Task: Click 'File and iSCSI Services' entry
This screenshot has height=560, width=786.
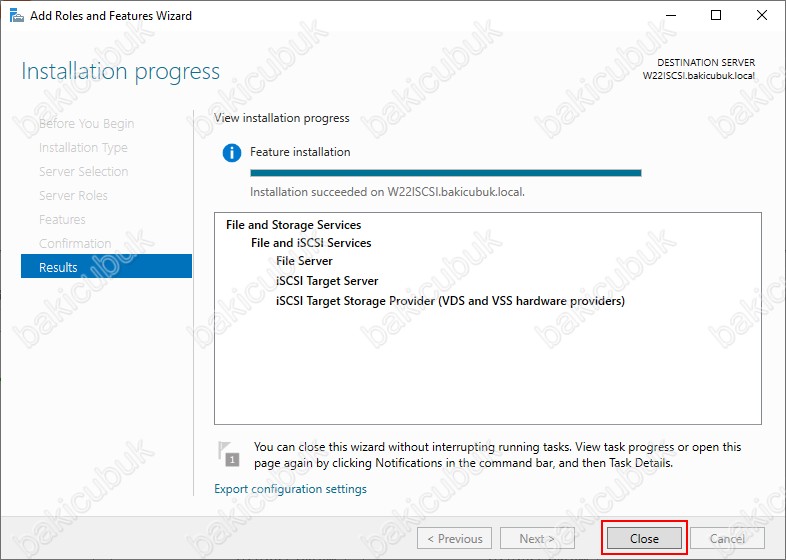Action: 311,243
